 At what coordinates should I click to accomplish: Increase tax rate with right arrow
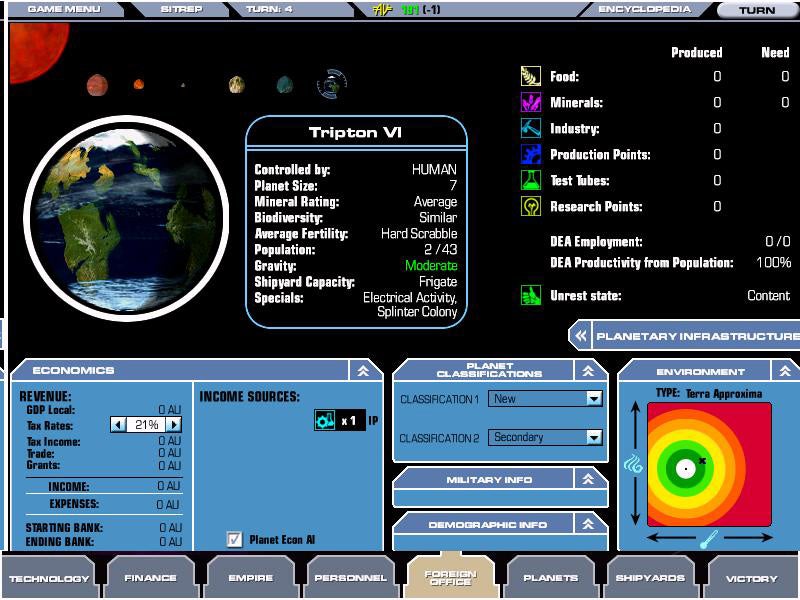[174, 425]
